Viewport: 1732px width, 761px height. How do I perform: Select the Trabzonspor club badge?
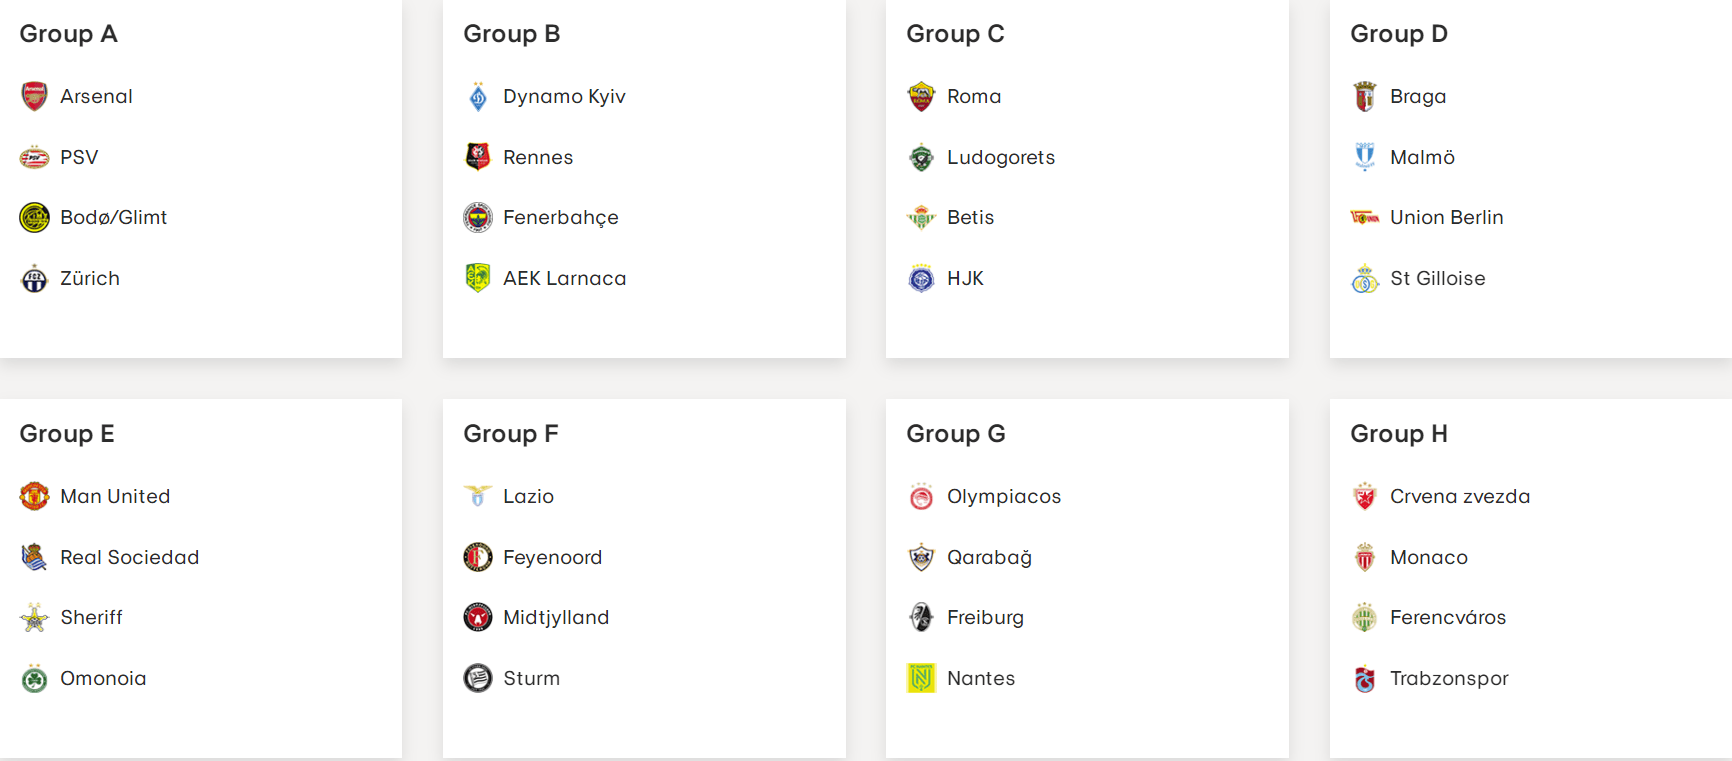pyautogui.click(x=1365, y=678)
